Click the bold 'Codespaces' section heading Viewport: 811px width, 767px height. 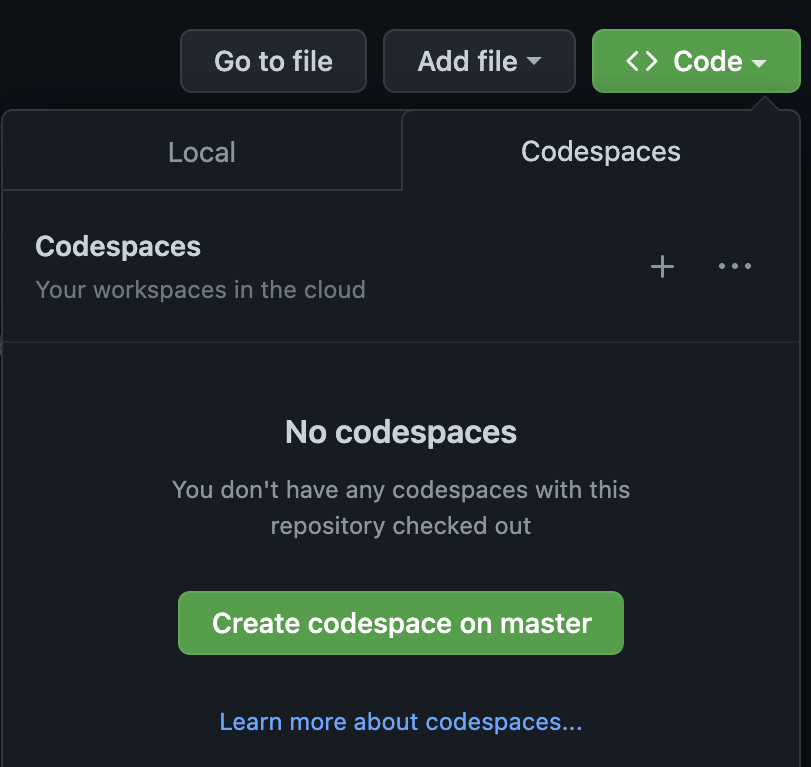118,246
